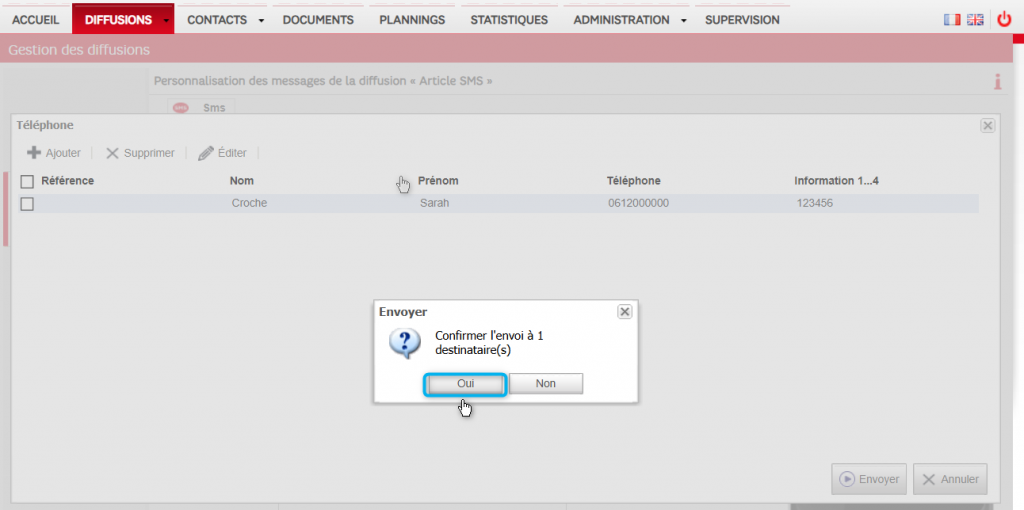Screen dimensions: 1024x510
Task: Open the ADMINISTRATION menu
Action: click(x=621, y=20)
